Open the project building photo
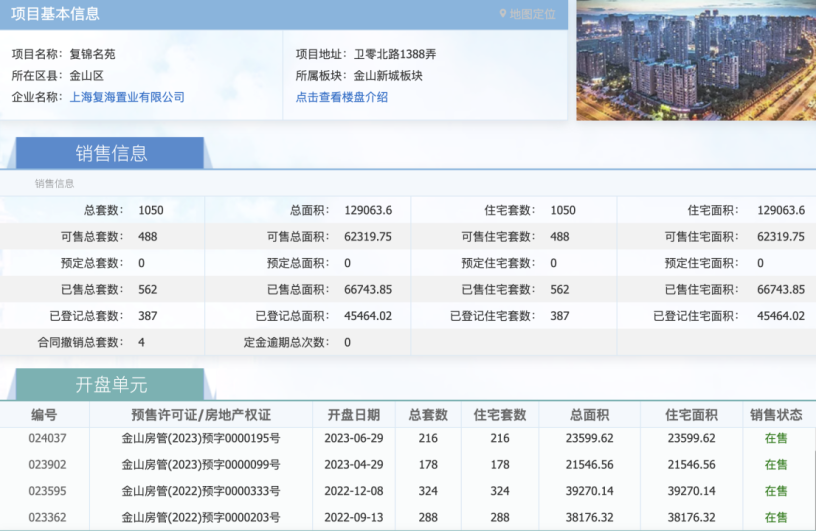 click(695, 60)
